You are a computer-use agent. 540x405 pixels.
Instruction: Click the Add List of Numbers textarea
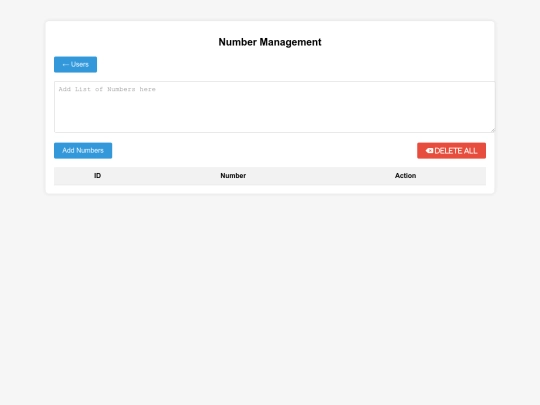[274, 107]
